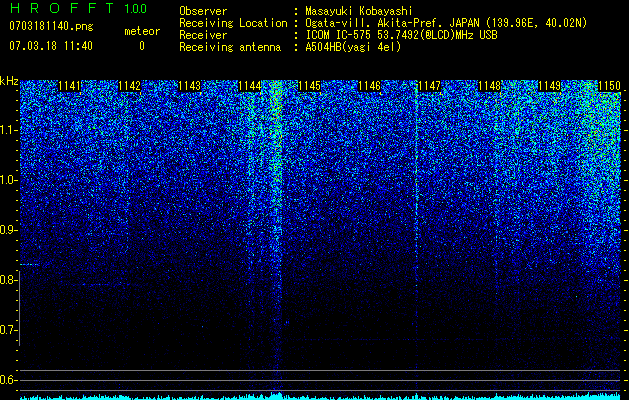This screenshot has height=400, width=629.
Task: Click the 1143 time marker
Action: tap(189, 86)
